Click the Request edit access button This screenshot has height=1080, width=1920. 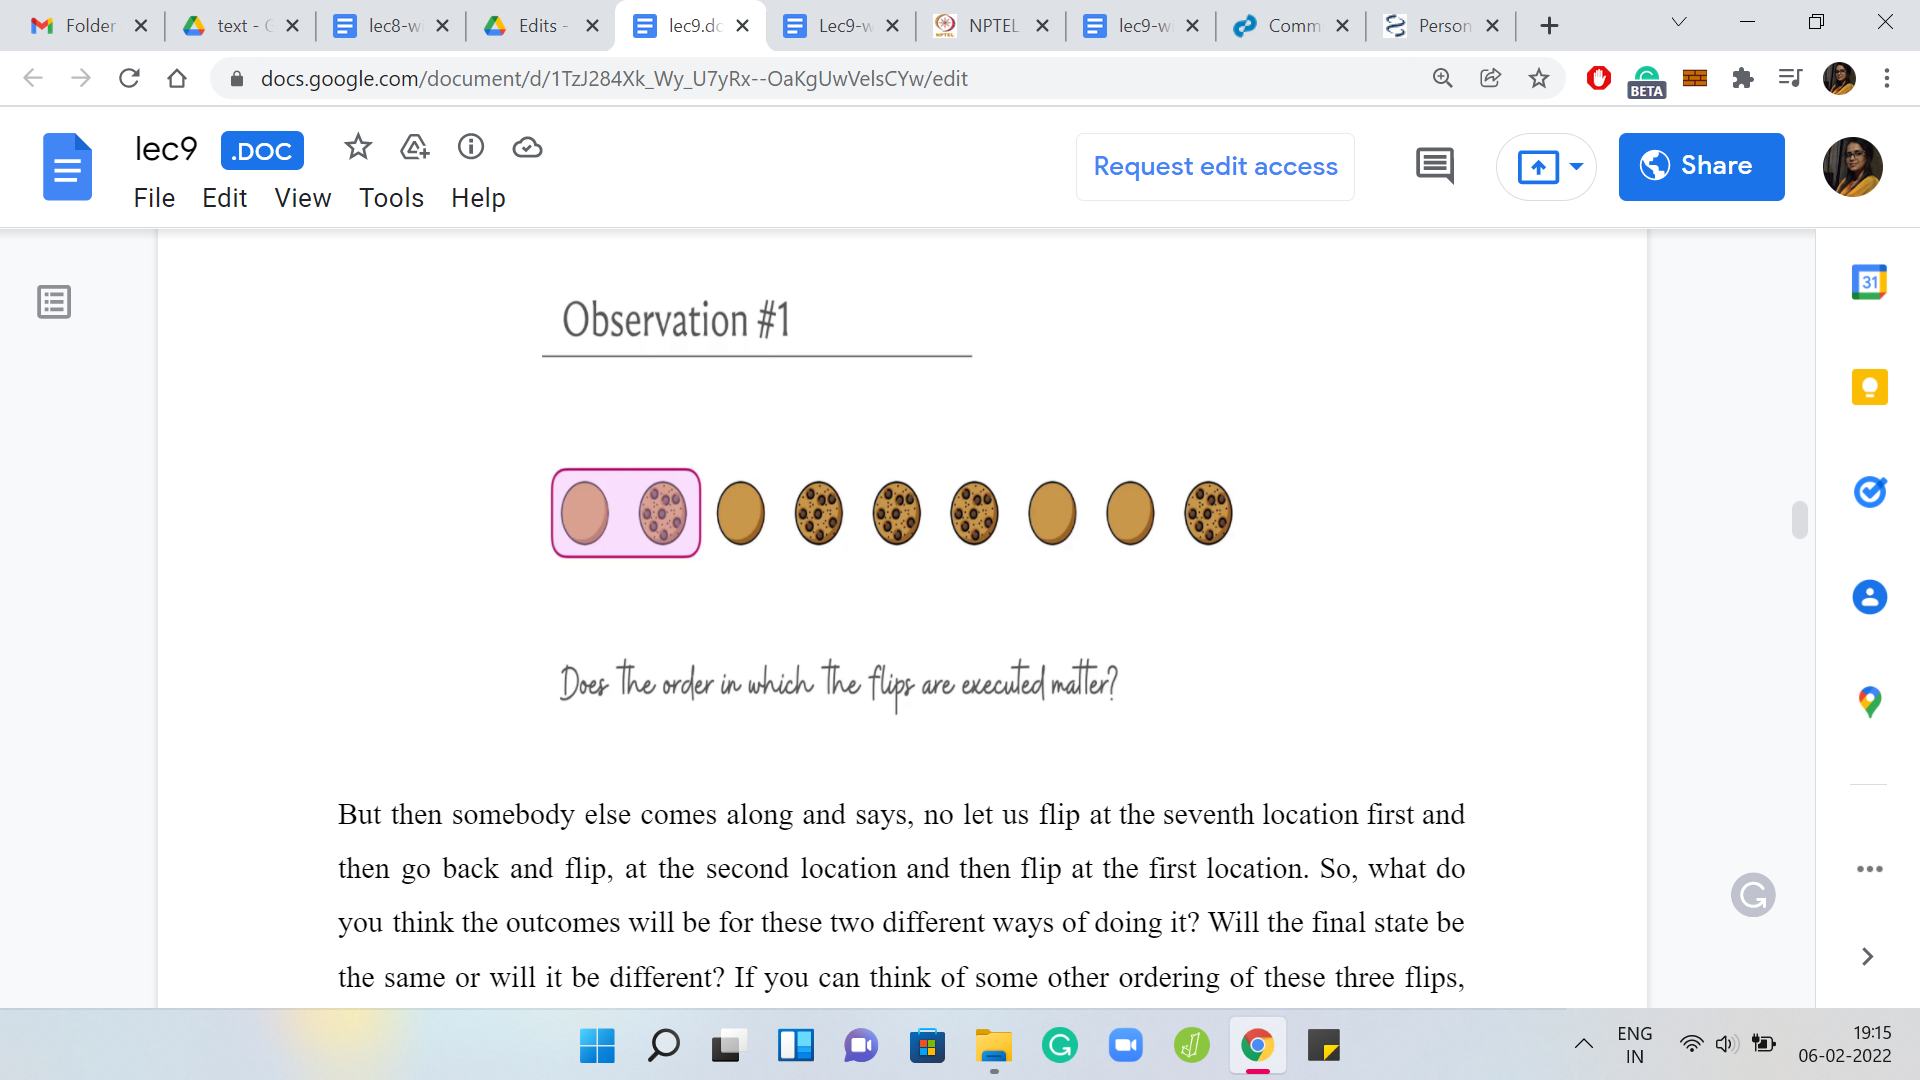1215,166
